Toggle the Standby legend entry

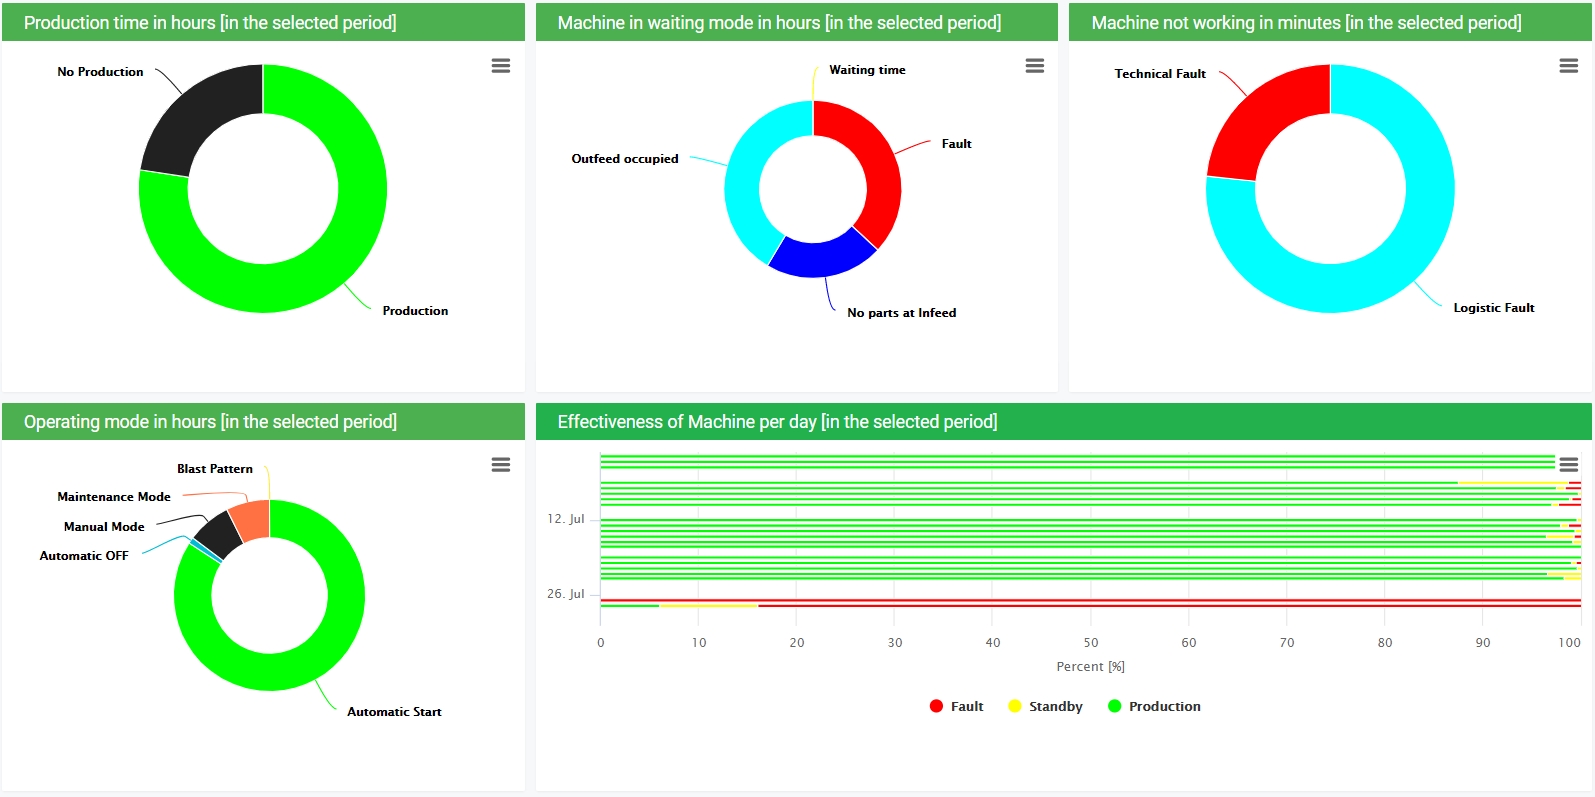[1046, 706]
